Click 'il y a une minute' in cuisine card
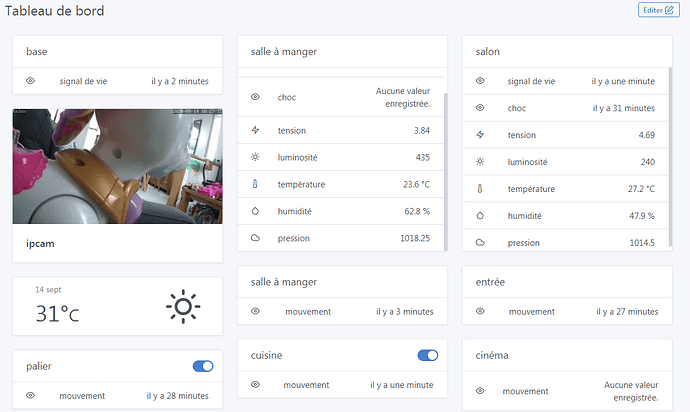Viewport: 690px width, 412px height. (x=402, y=385)
